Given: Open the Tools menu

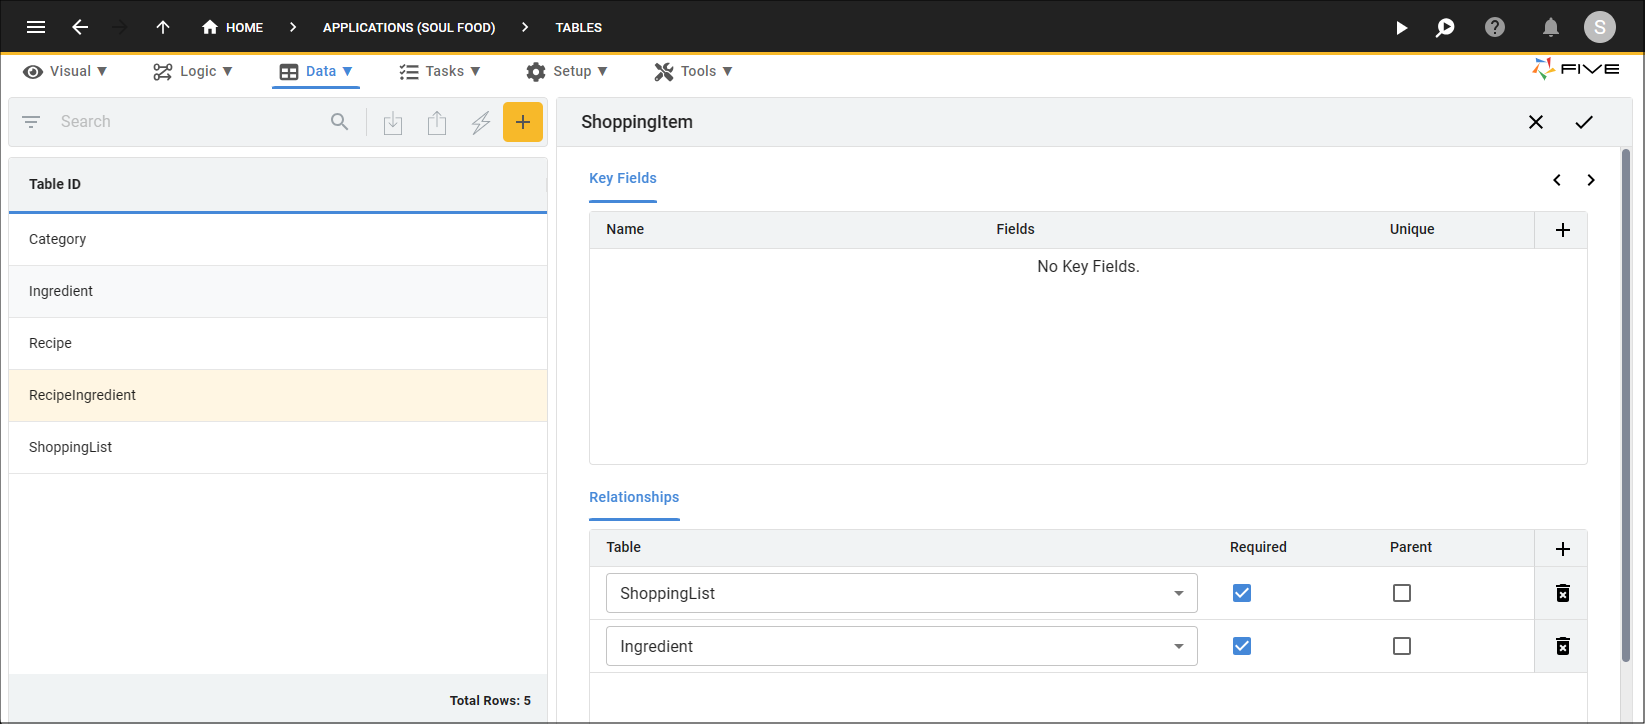Looking at the screenshot, I should coord(693,71).
